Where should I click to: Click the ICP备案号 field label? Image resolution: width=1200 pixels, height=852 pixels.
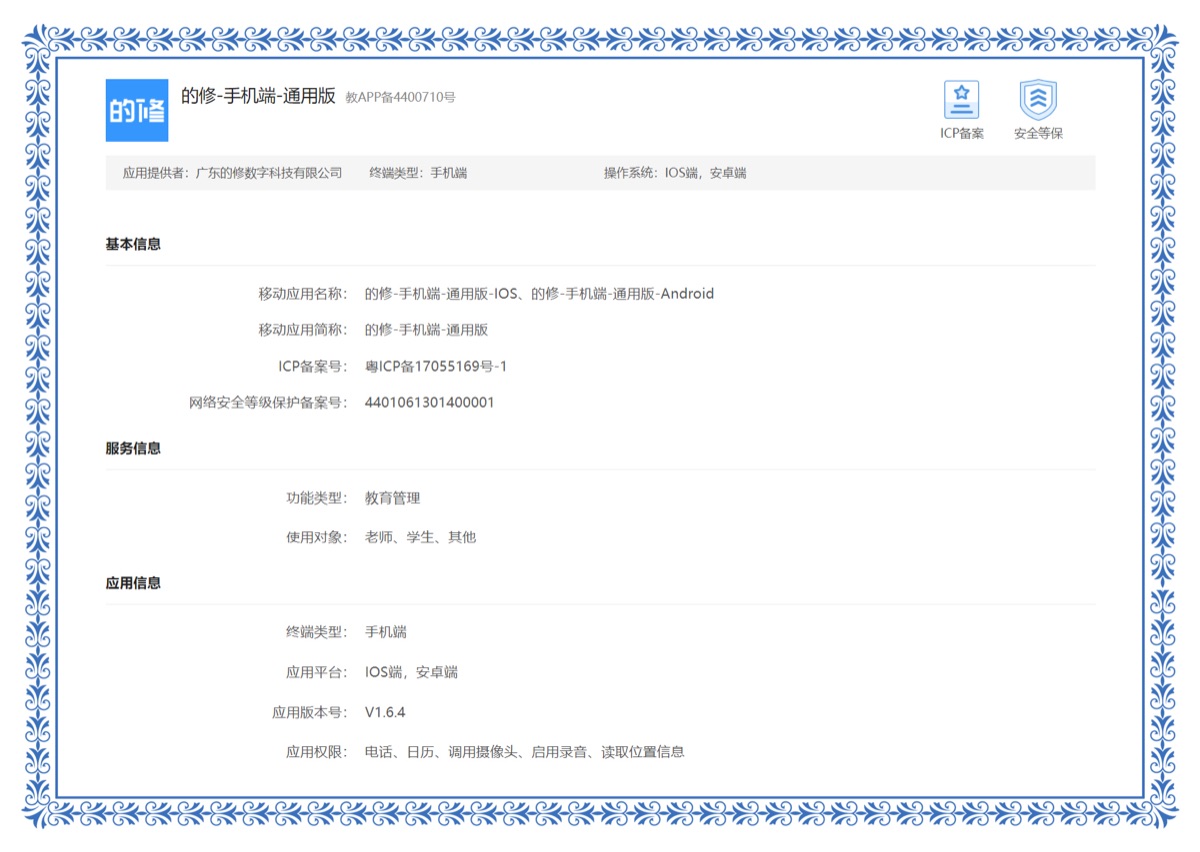click(x=313, y=367)
